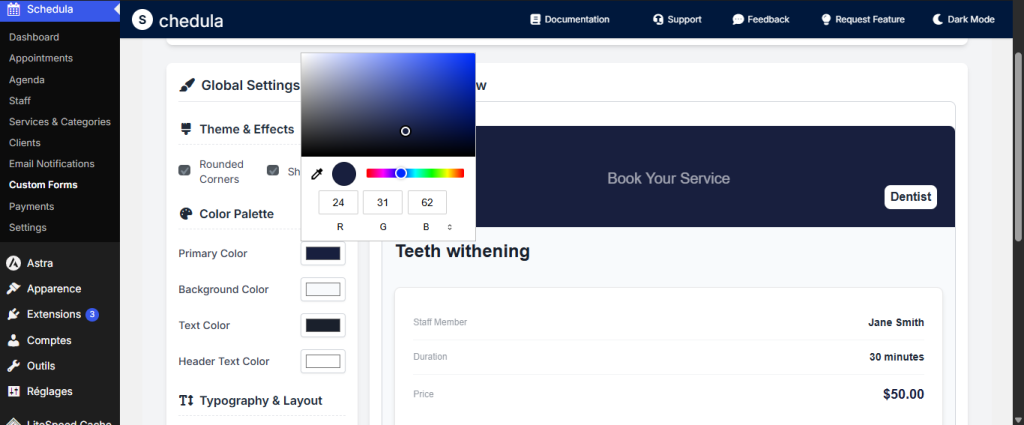The image size is (1024, 425).
Task: Click the Extensions plugin icon in sidebar
Action: pyautogui.click(x=14, y=314)
